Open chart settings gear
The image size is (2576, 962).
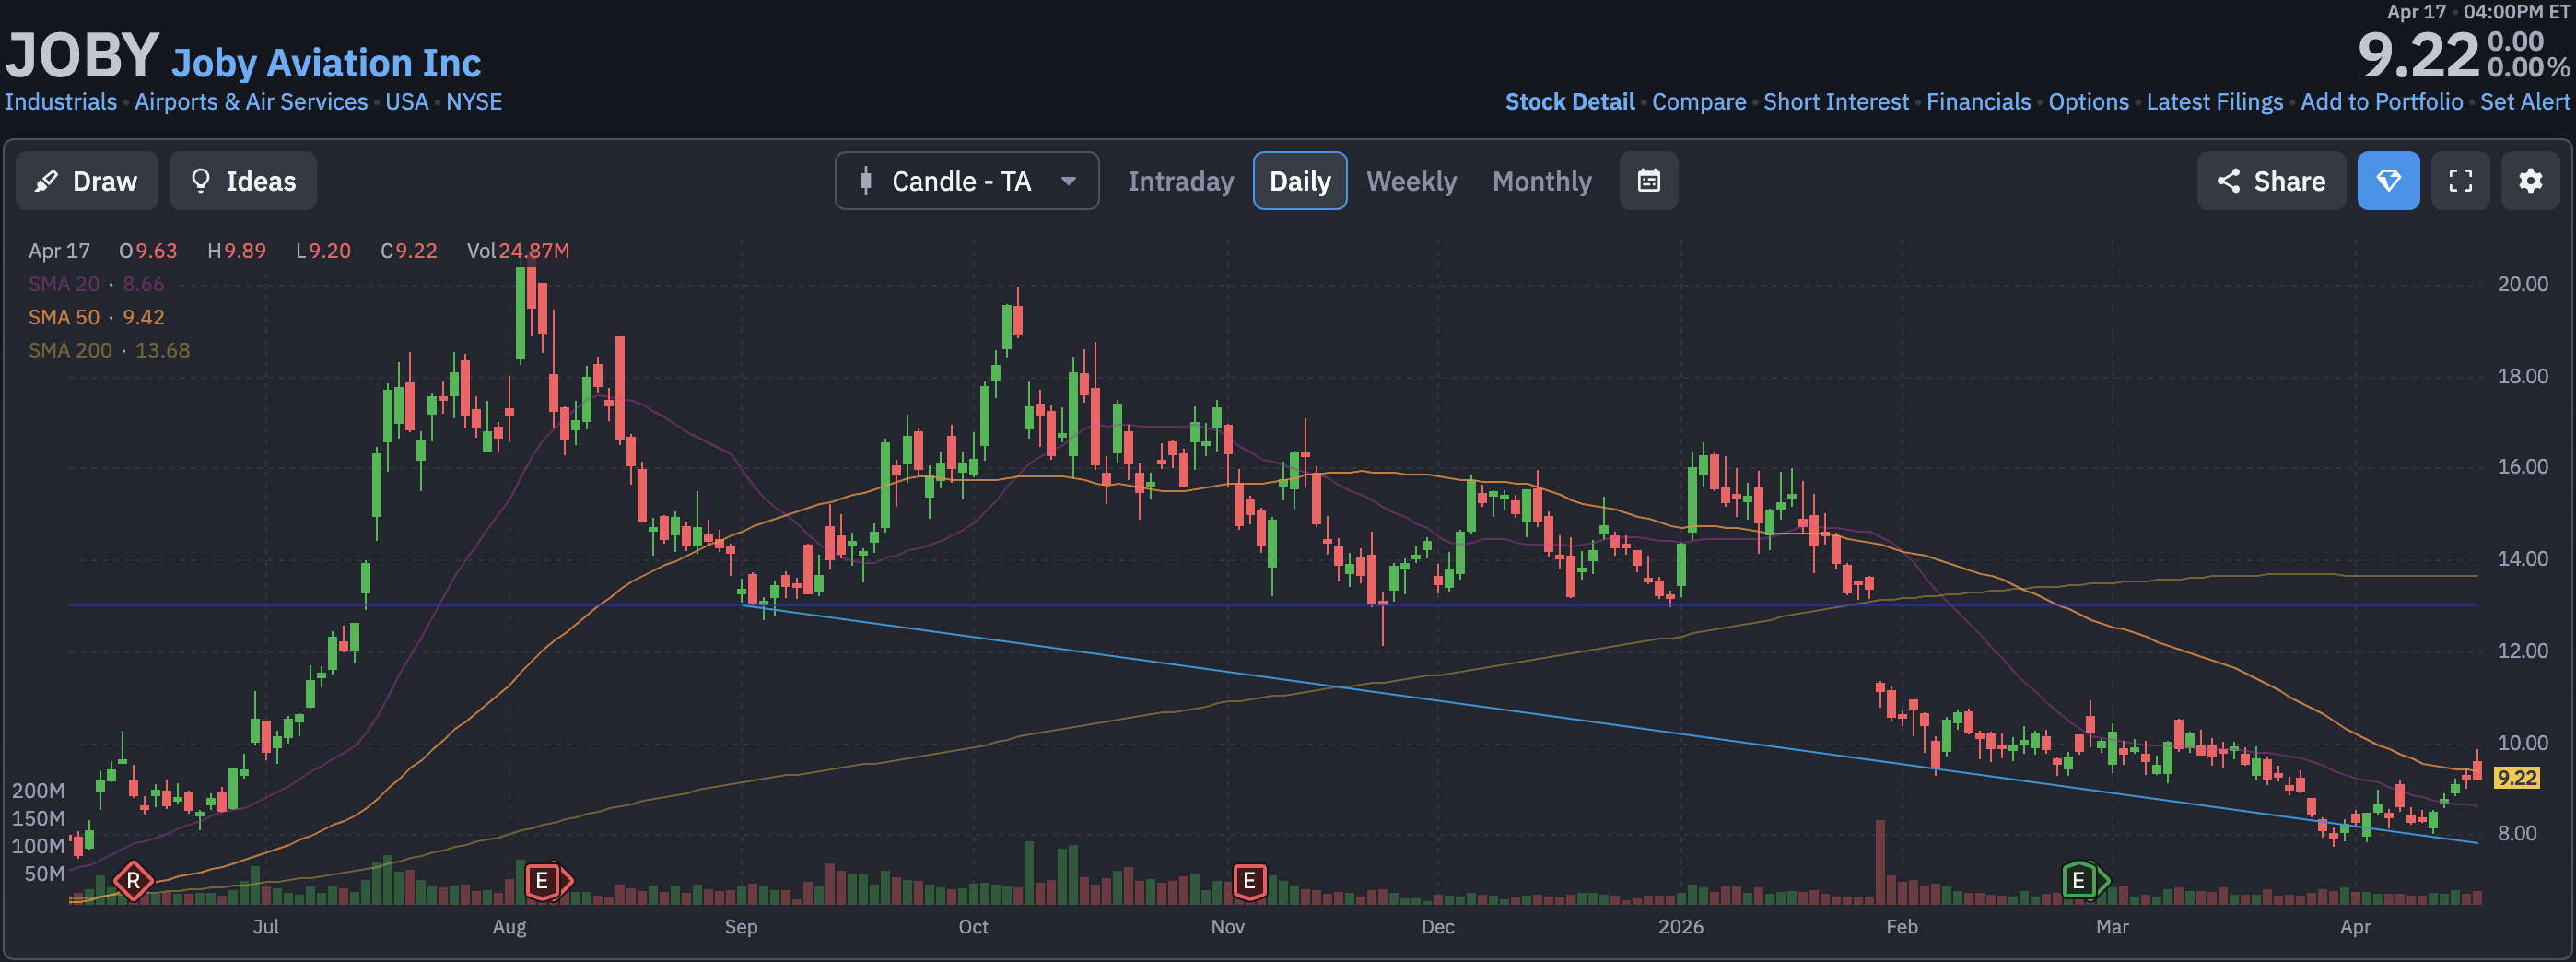point(2530,181)
